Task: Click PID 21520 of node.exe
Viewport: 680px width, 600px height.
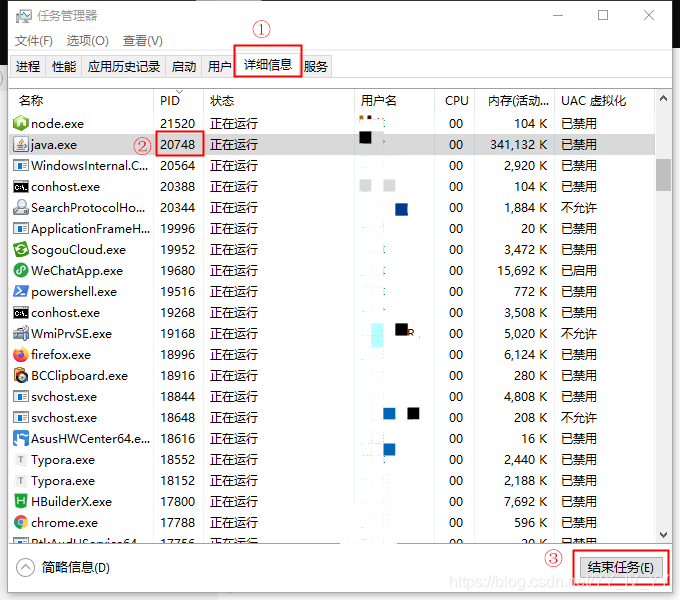Action: (177, 124)
